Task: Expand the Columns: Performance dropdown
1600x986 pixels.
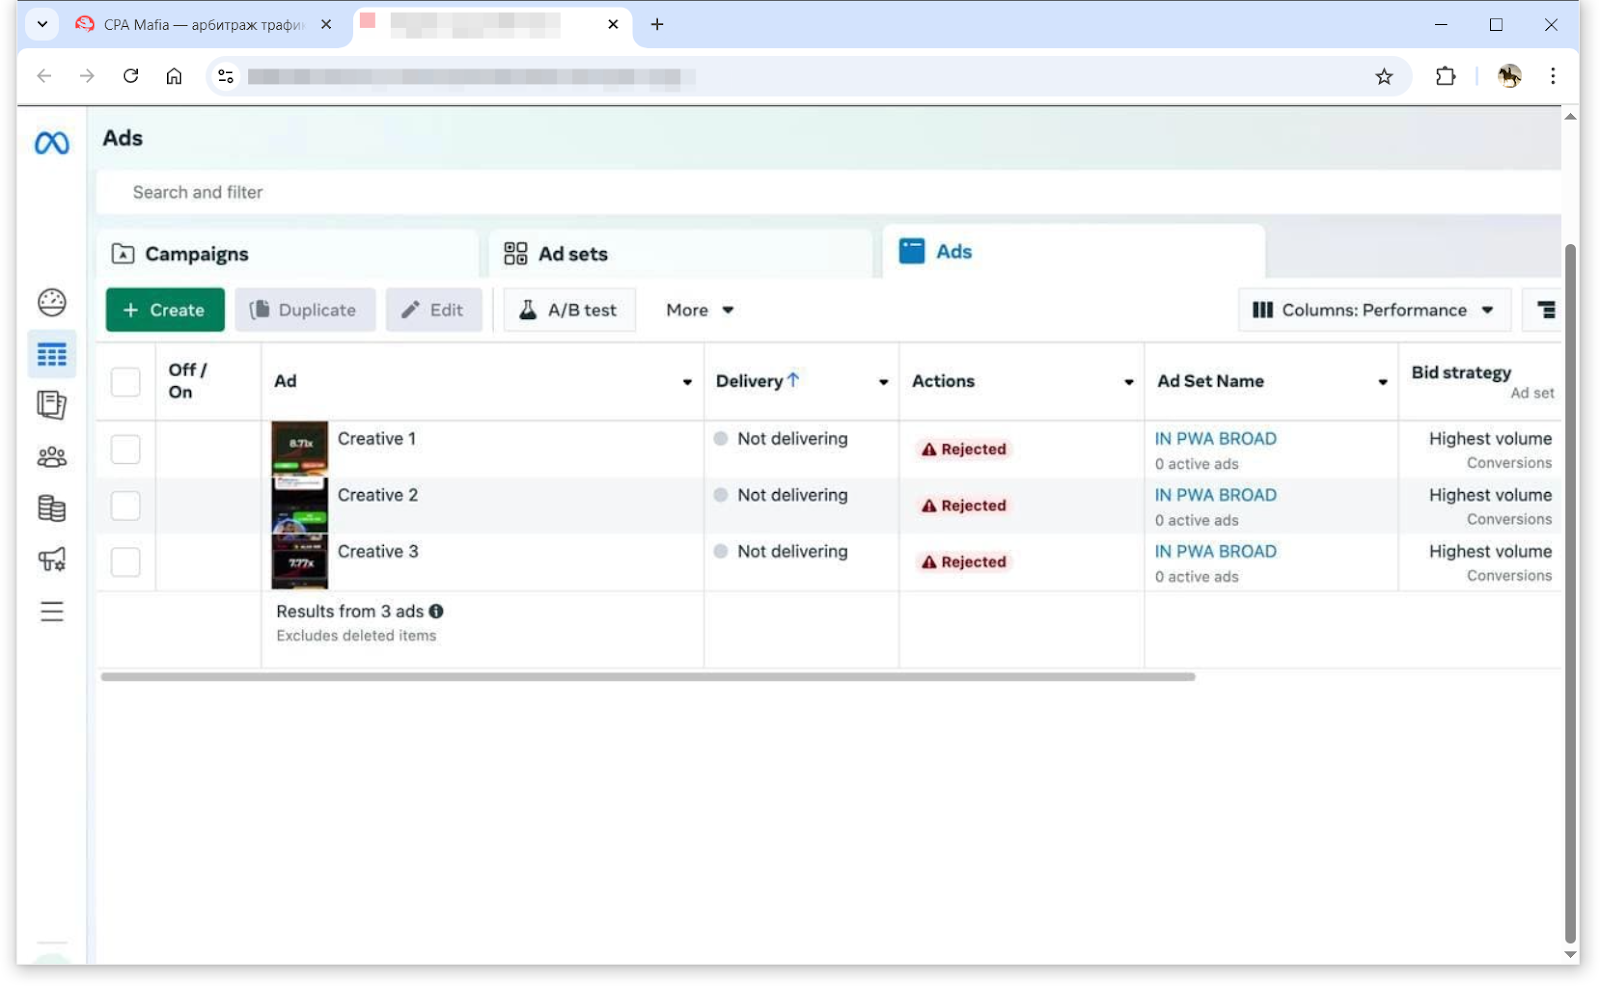Action: pos(1373,310)
